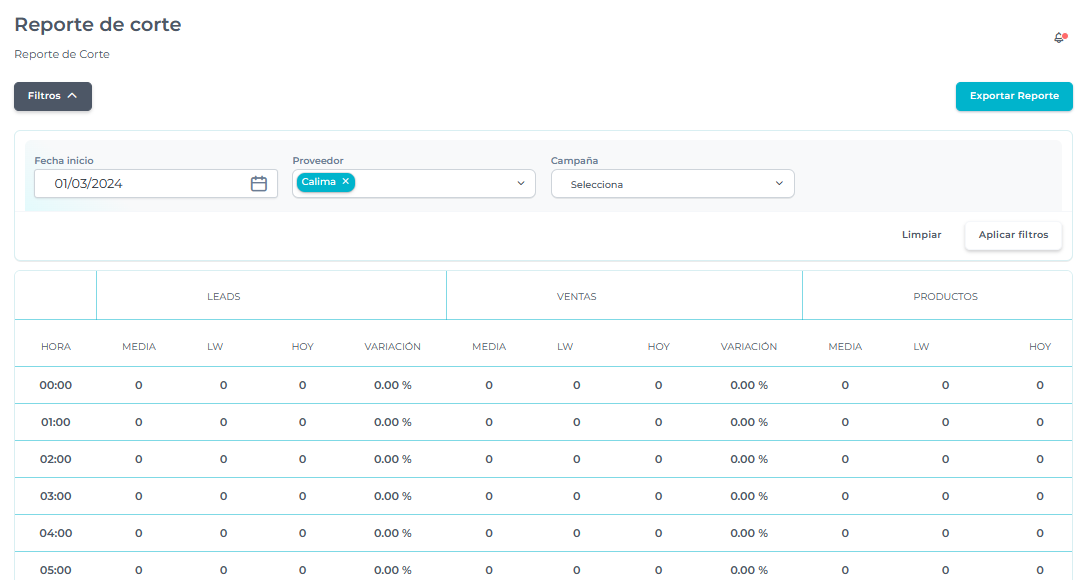Screen dimensions: 1090x580
Task: Click the Leads VARIACIÓN column header
Action: [x=392, y=347]
